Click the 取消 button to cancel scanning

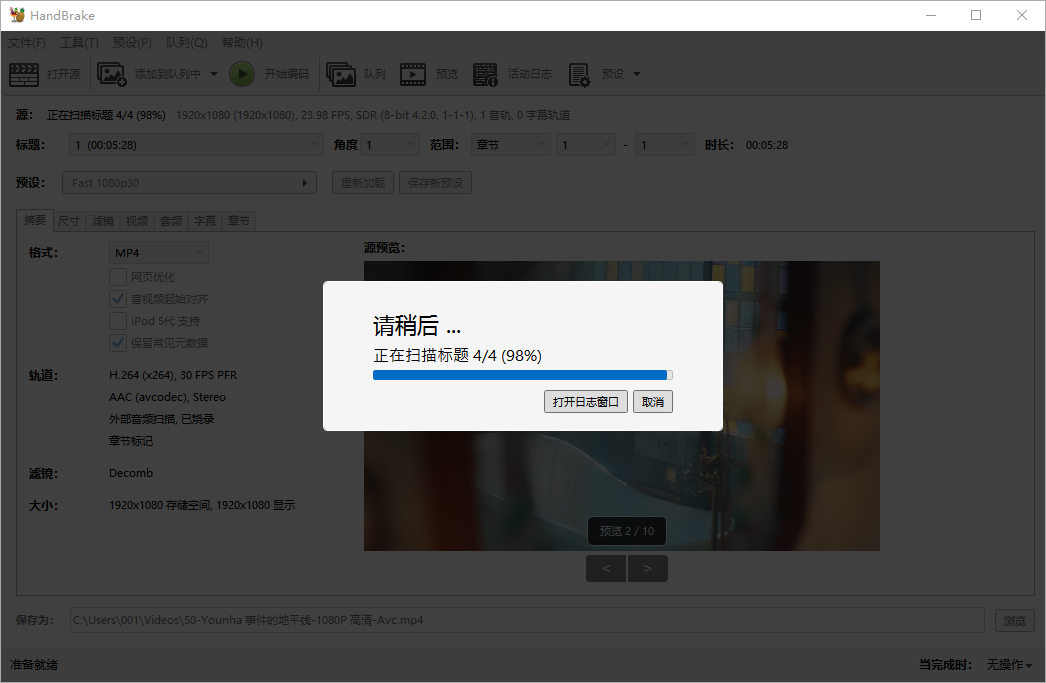click(x=653, y=402)
